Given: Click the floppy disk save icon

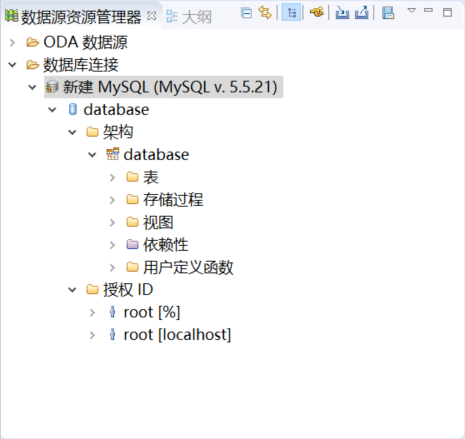Looking at the screenshot, I should 388,13.
